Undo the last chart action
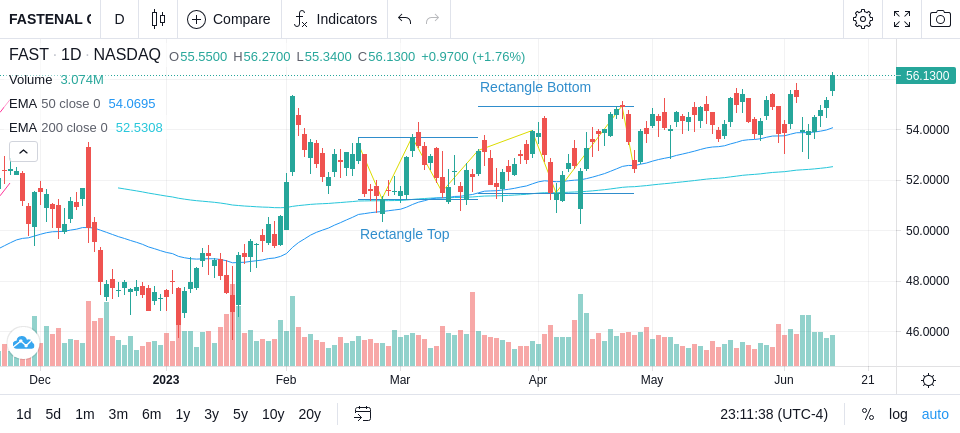960x433 pixels. coord(404,19)
